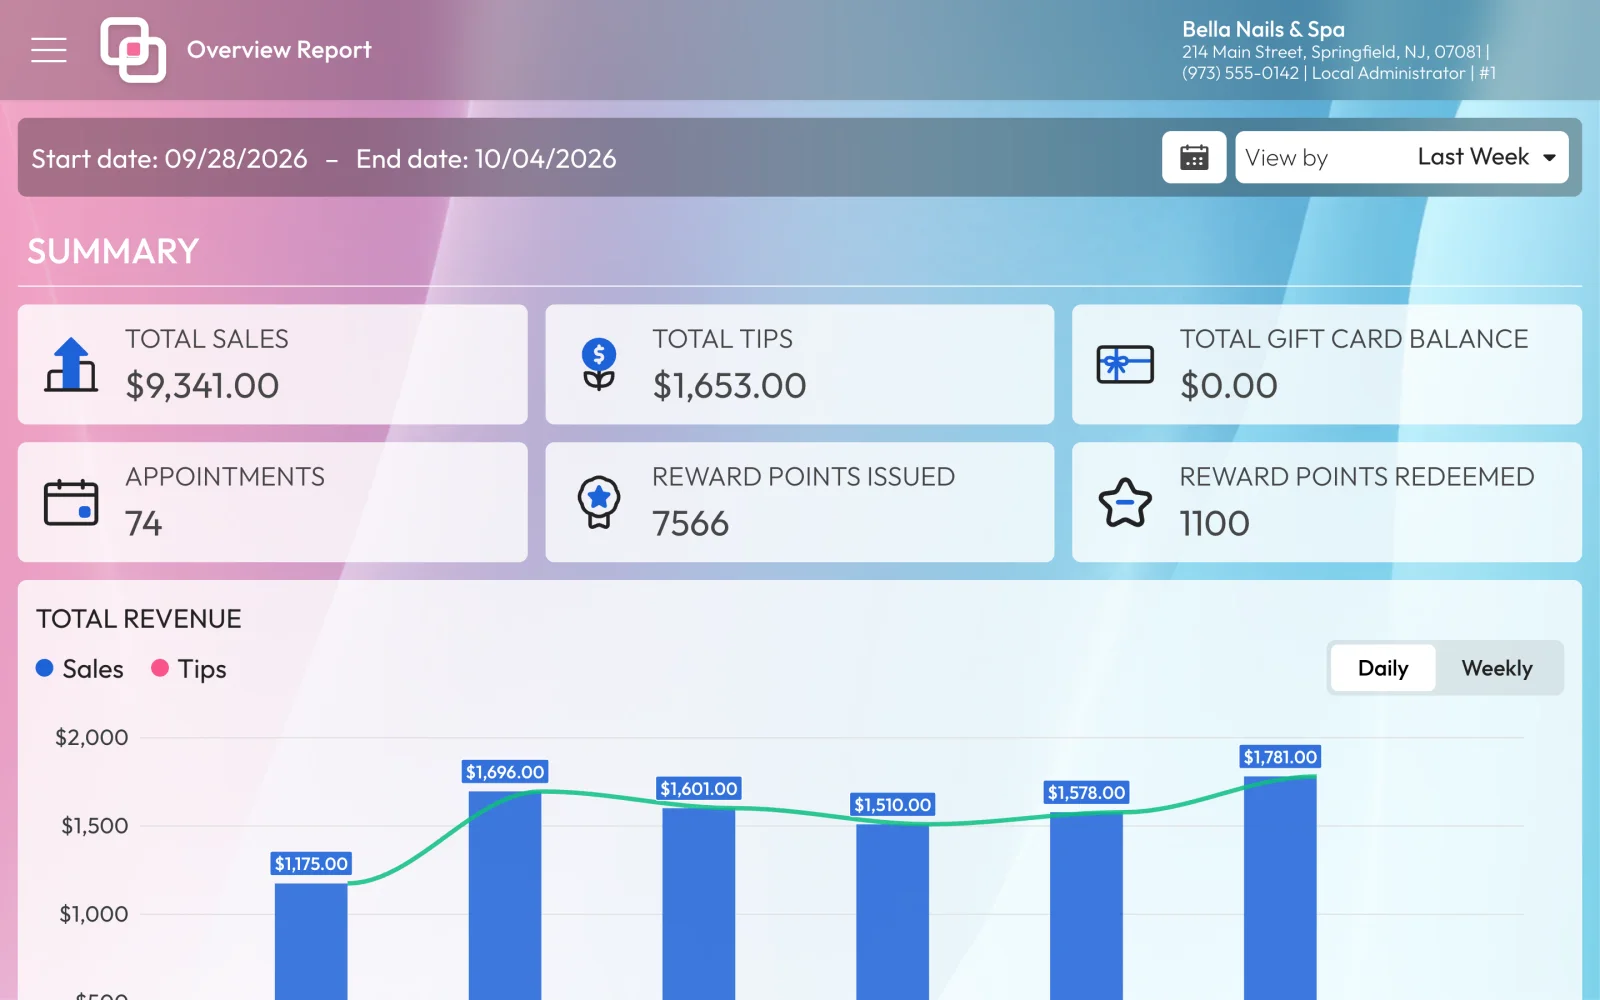
Task: Toggle the Sales legend series
Action: click(80, 669)
